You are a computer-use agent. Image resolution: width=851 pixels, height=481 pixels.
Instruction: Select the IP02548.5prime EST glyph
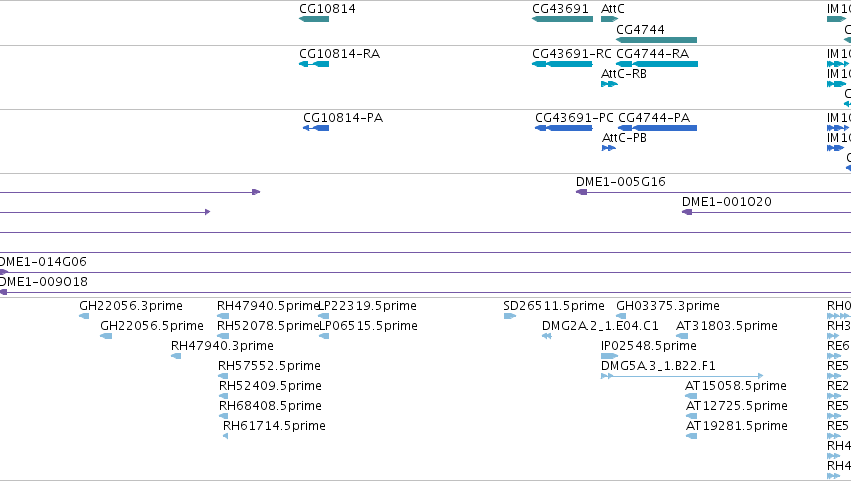609,356
